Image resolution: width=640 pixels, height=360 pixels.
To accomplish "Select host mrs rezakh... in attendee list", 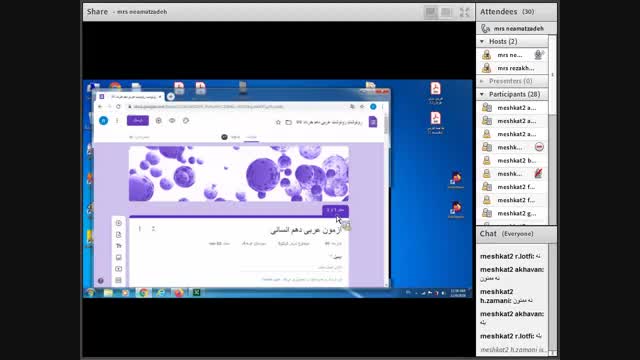I will pyautogui.click(x=512, y=68).
